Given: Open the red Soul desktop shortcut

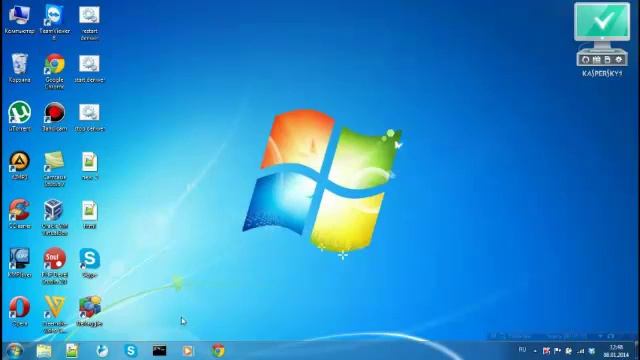Looking at the screenshot, I should [54, 266].
